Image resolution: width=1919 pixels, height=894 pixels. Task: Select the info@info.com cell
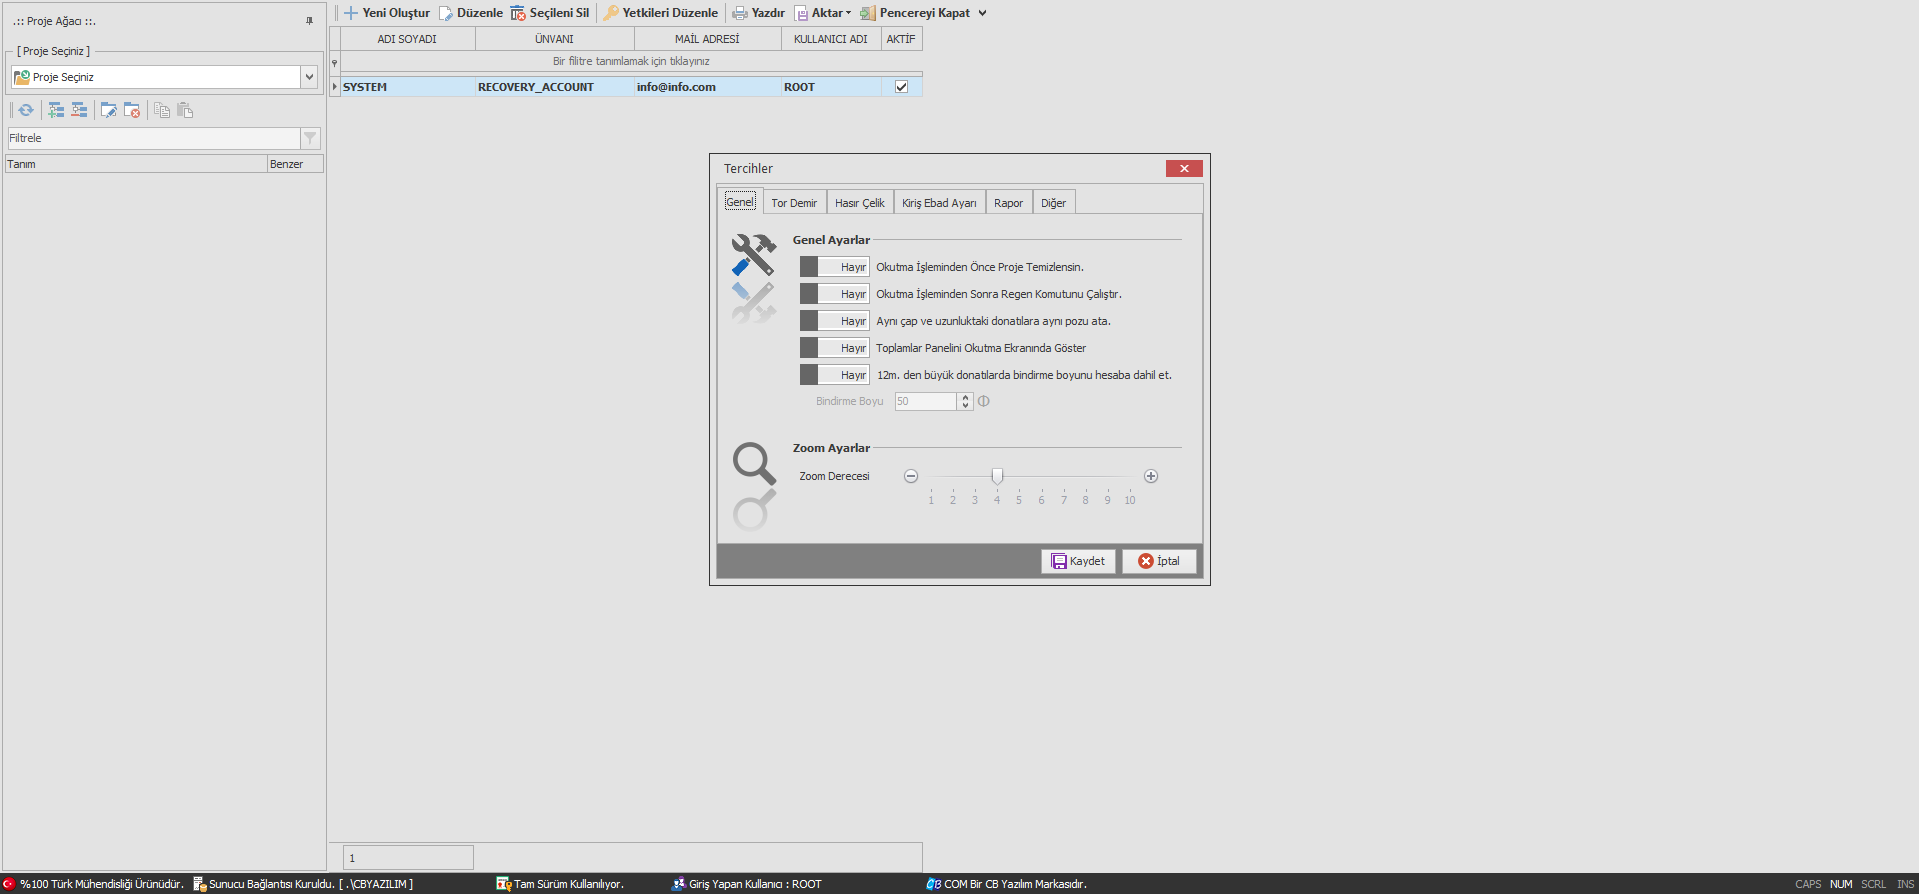coord(708,87)
